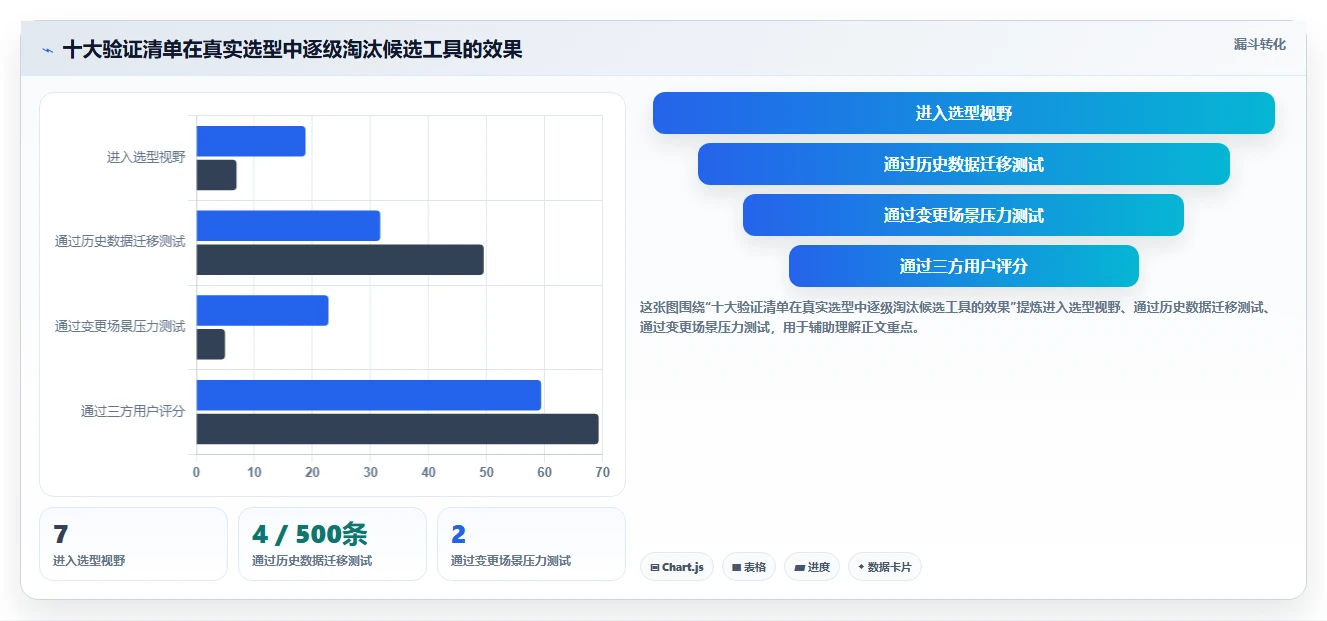The image size is (1327, 621).
Task: Click the 数据卡片 chip
Action: point(884,567)
